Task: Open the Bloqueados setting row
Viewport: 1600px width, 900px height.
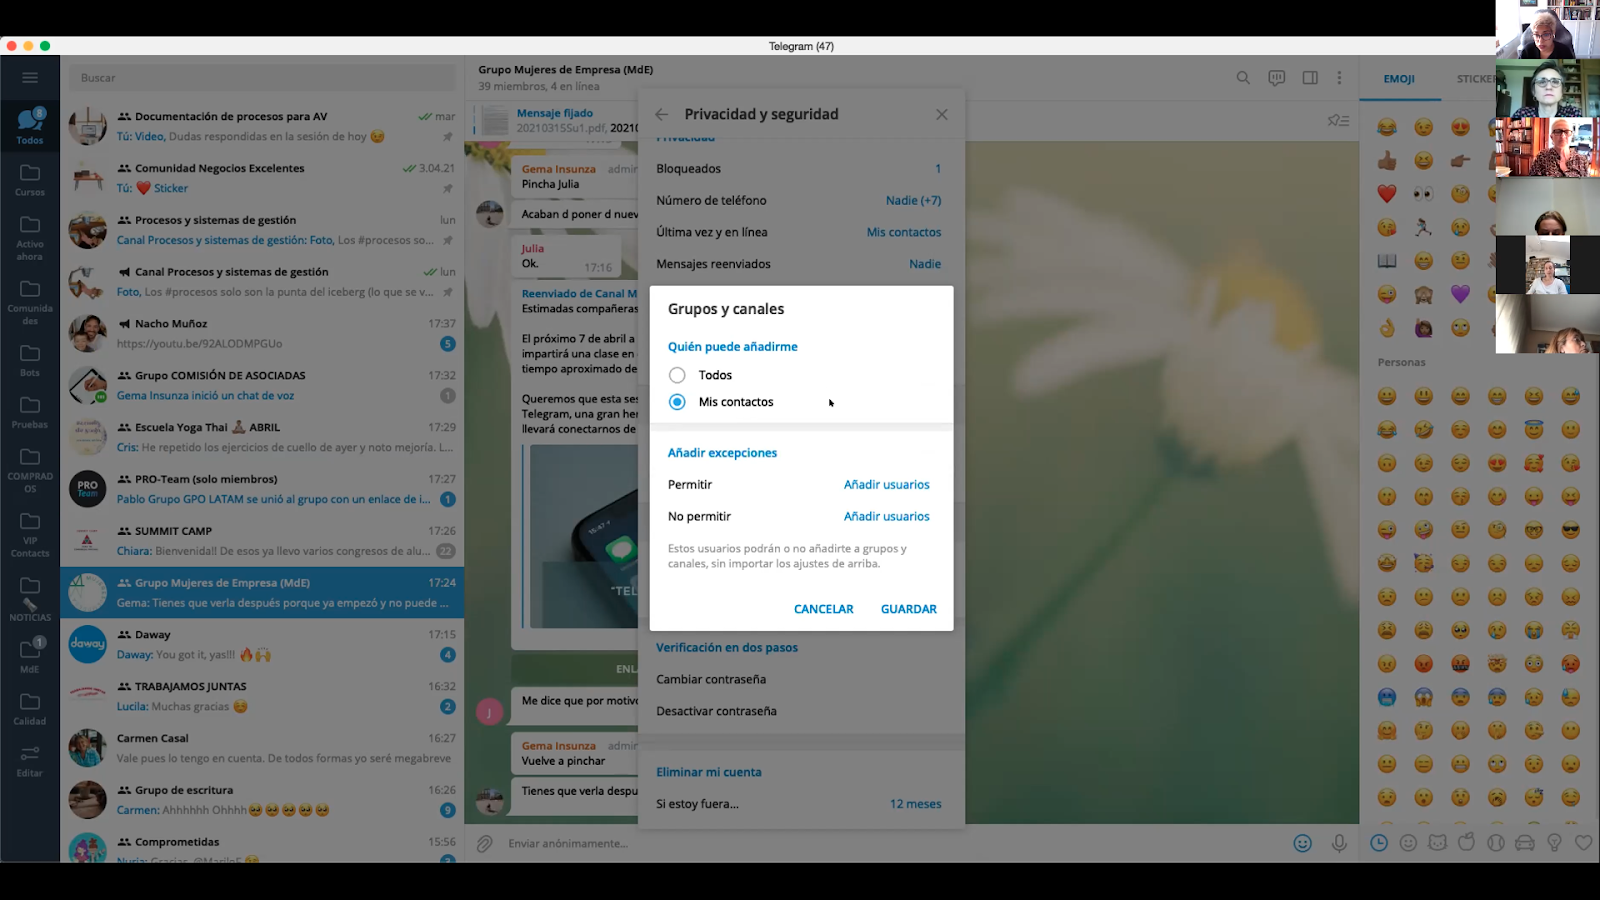Action: [800, 169]
